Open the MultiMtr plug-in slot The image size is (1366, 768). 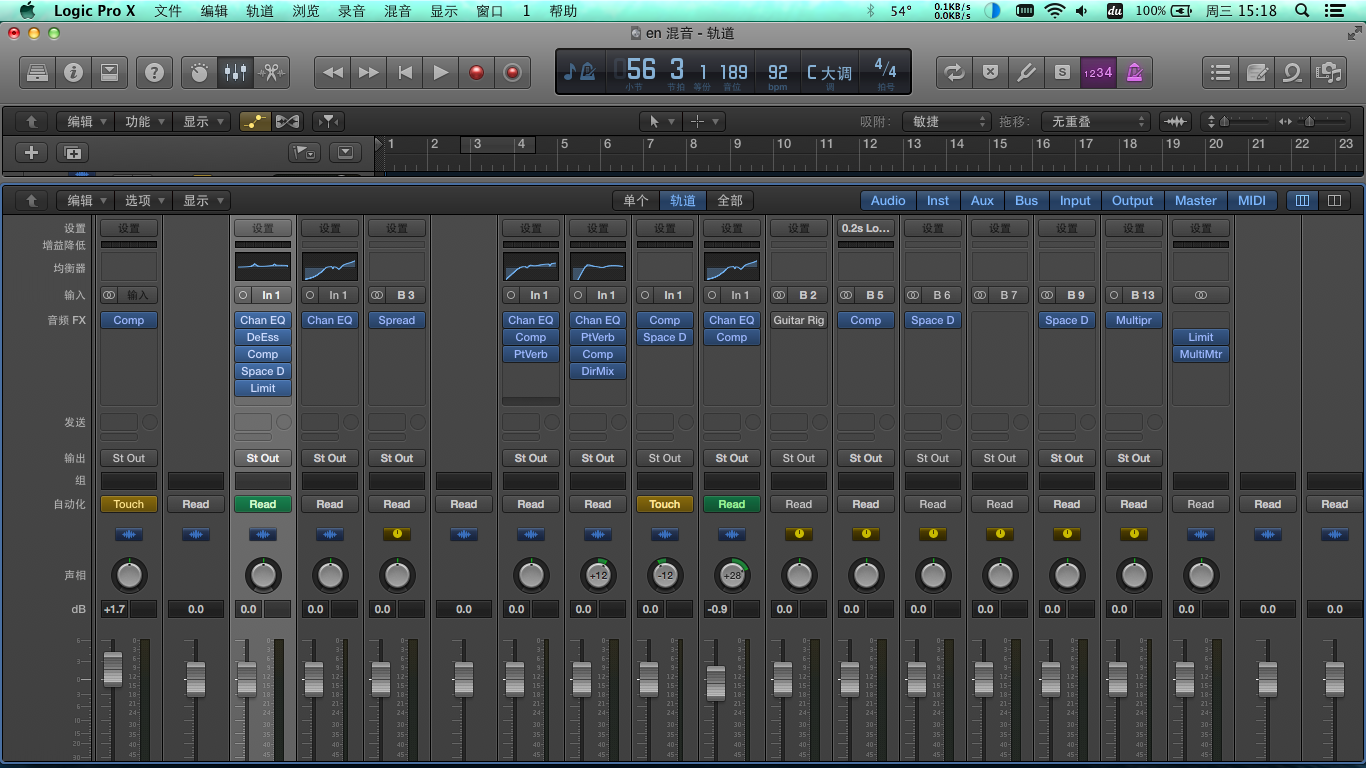click(1201, 354)
